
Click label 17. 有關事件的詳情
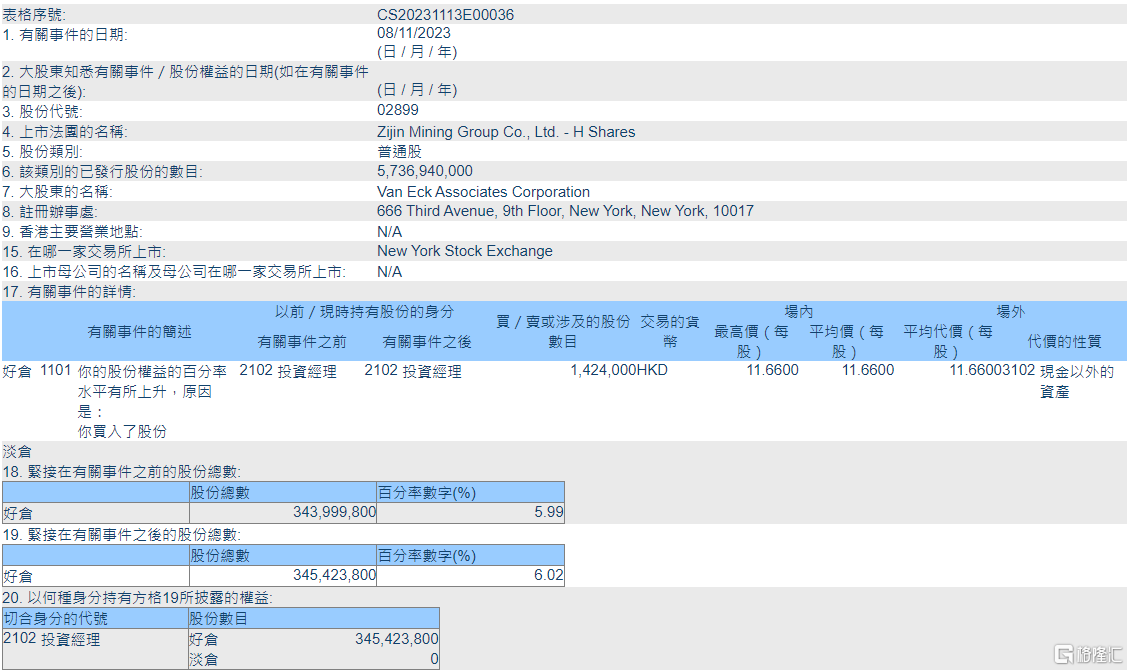(x=69, y=292)
